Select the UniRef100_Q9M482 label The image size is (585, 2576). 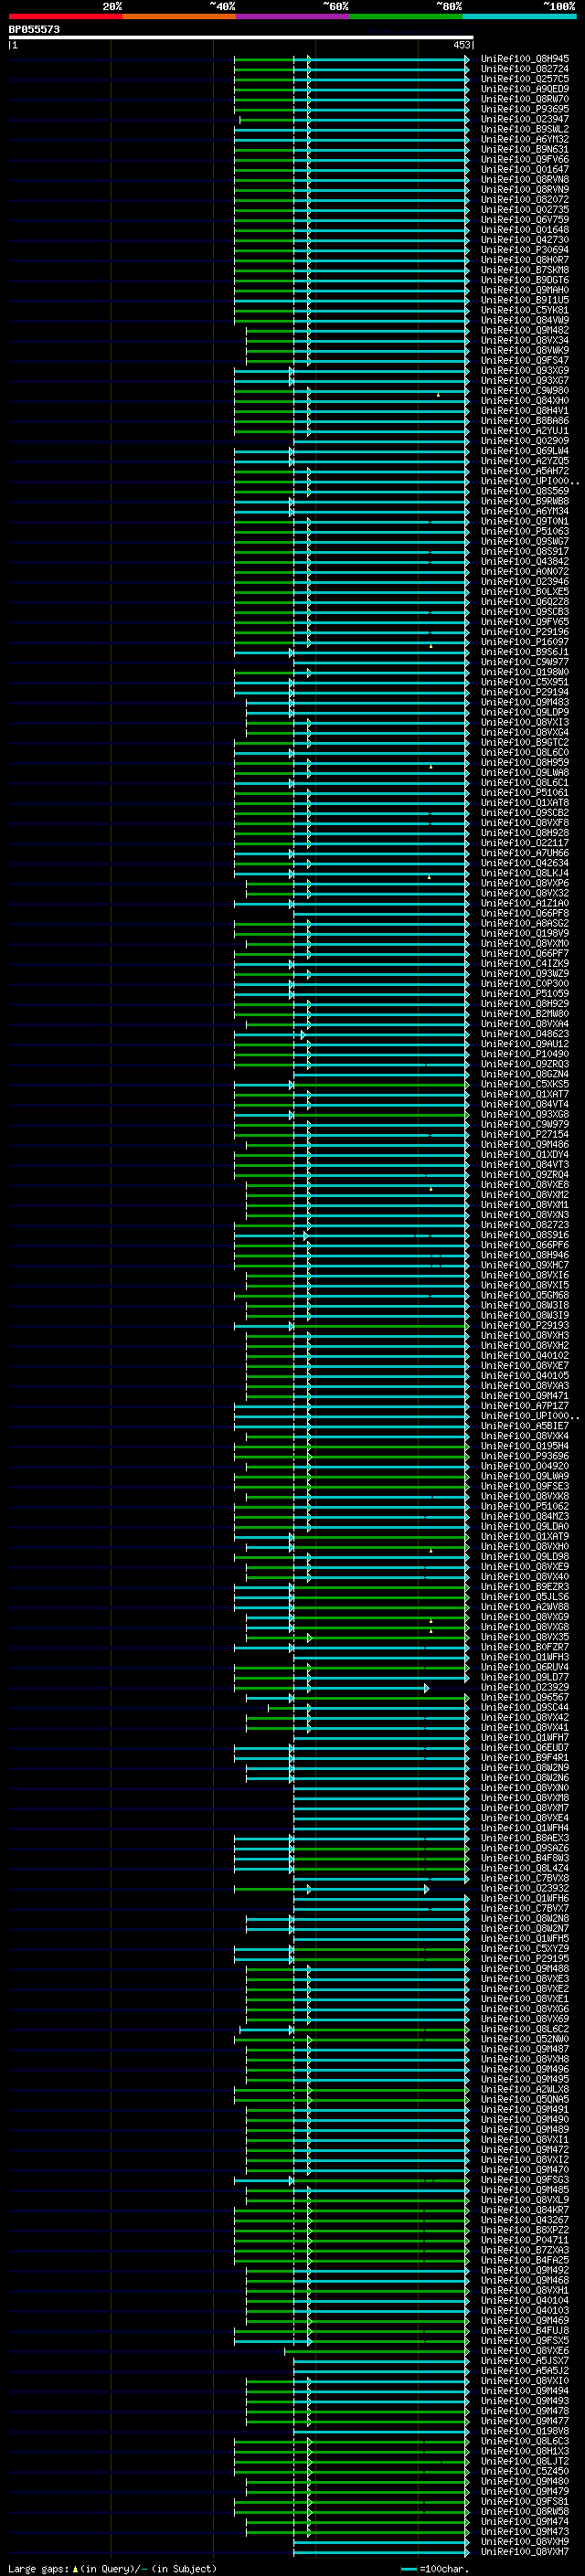(x=525, y=330)
